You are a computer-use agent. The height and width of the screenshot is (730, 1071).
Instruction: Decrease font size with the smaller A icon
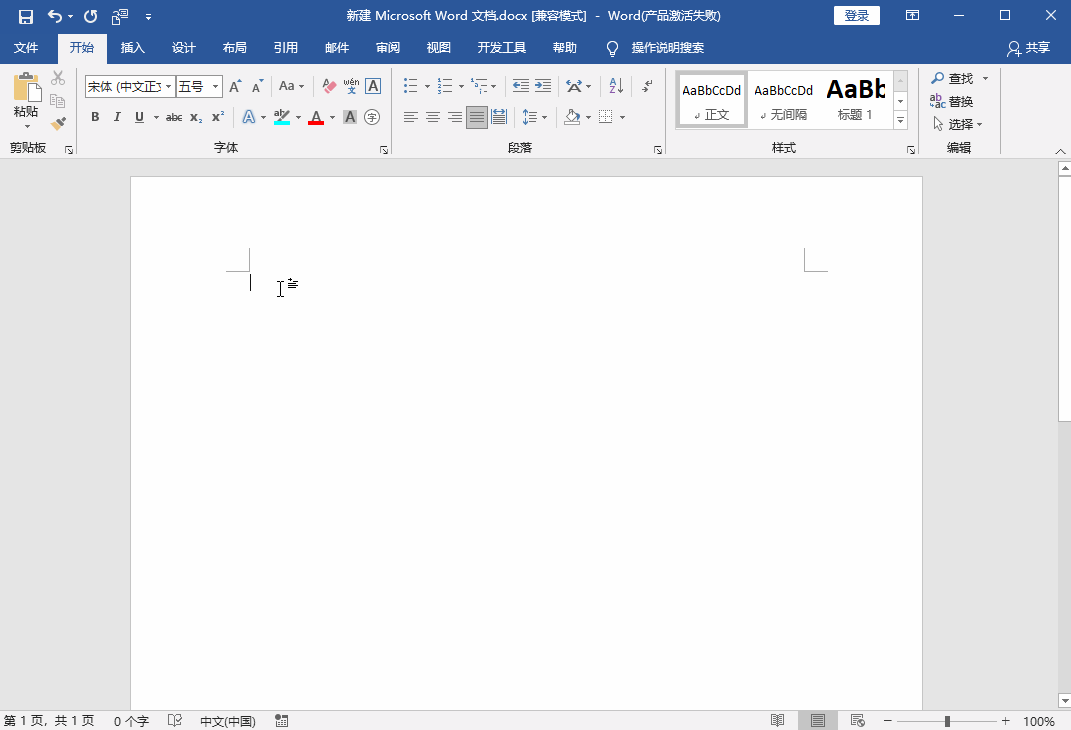[x=258, y=86]
